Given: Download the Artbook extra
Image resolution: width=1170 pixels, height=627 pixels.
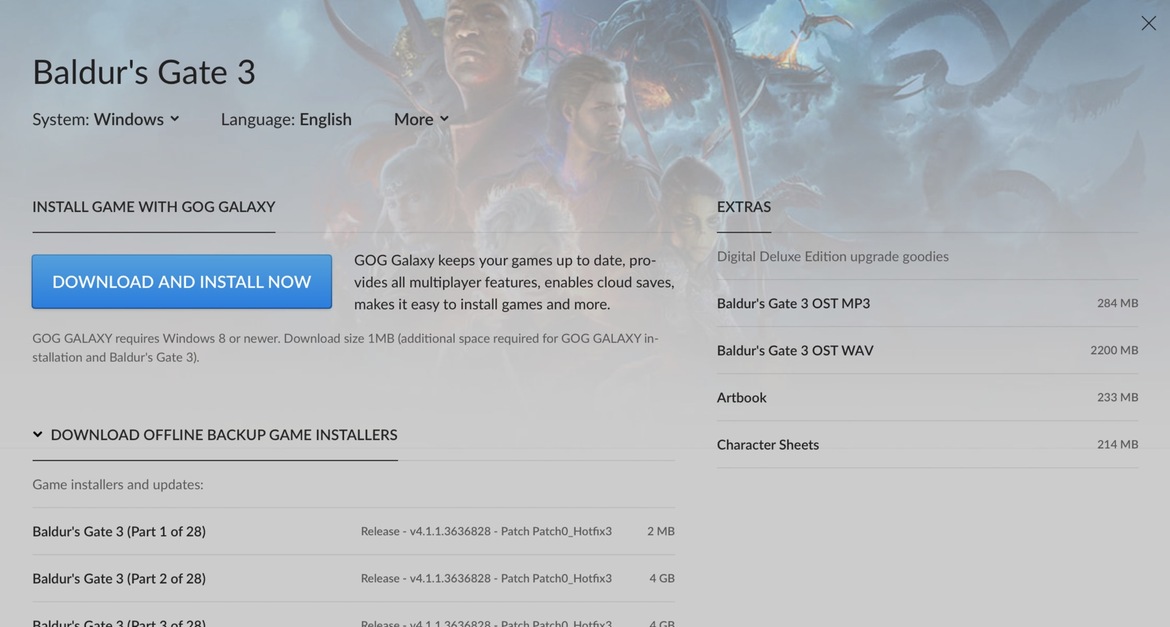Looking at the screenshot, I should tap(927, 397).
